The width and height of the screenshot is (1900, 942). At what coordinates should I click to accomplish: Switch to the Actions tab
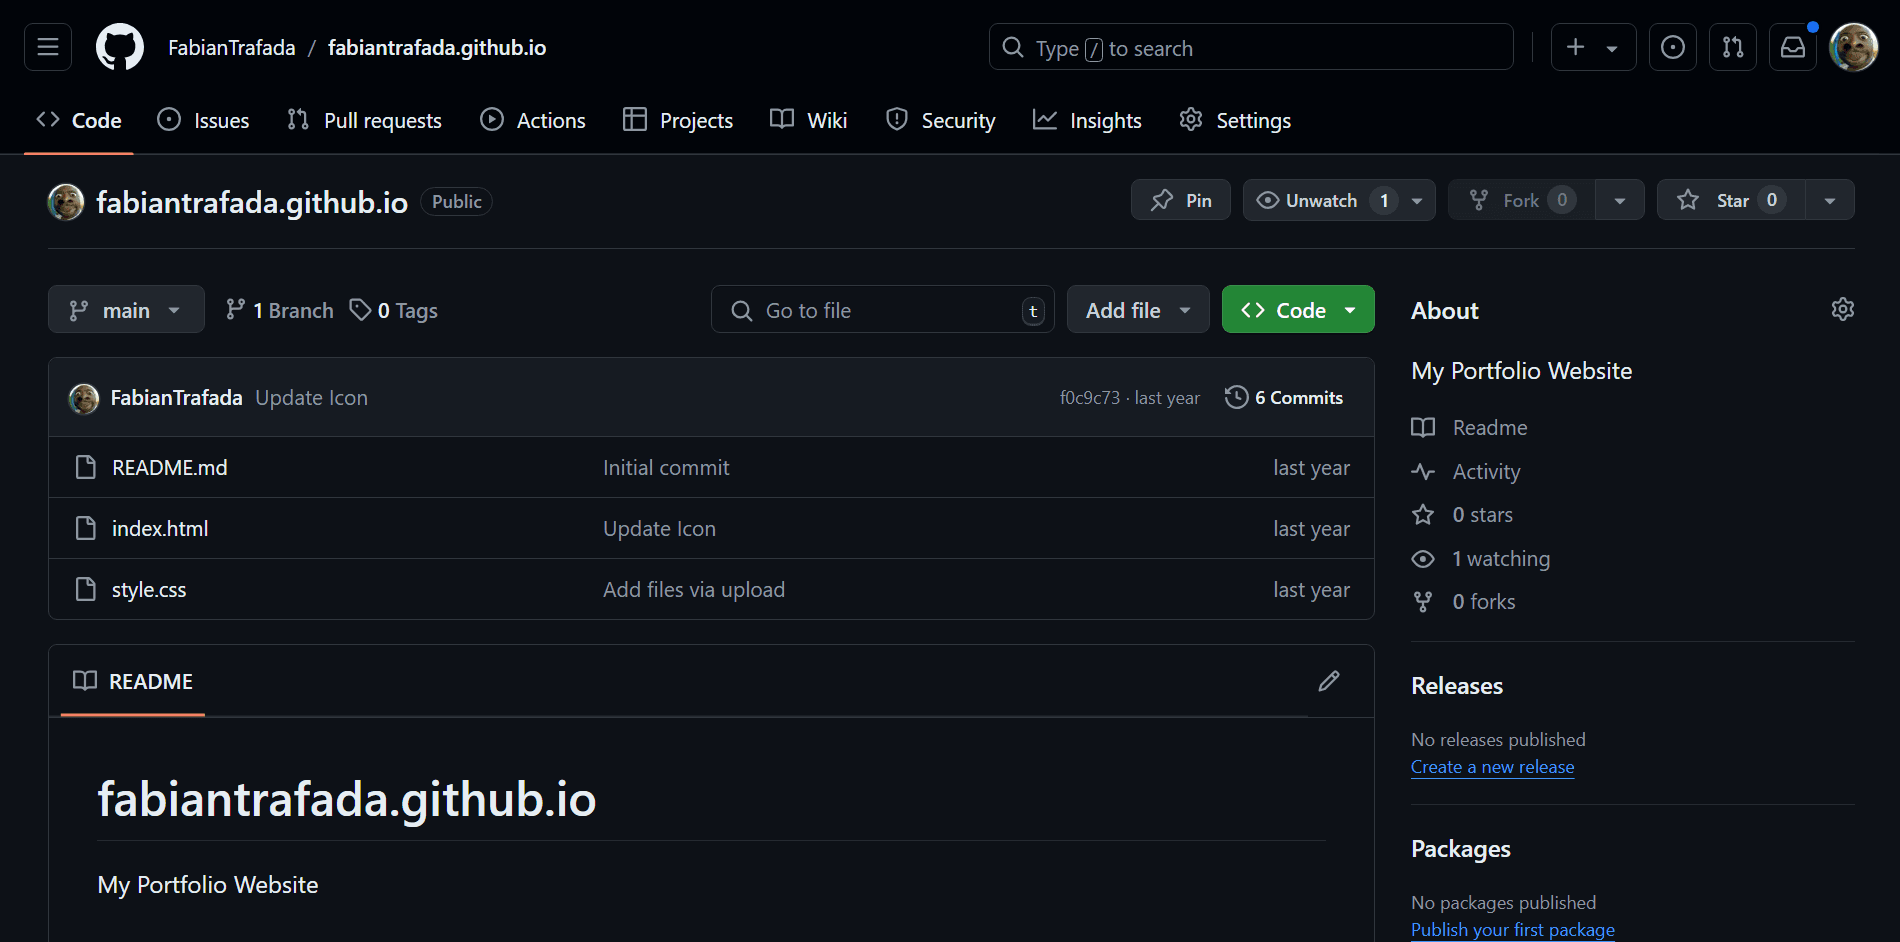(x=533, y=121)
